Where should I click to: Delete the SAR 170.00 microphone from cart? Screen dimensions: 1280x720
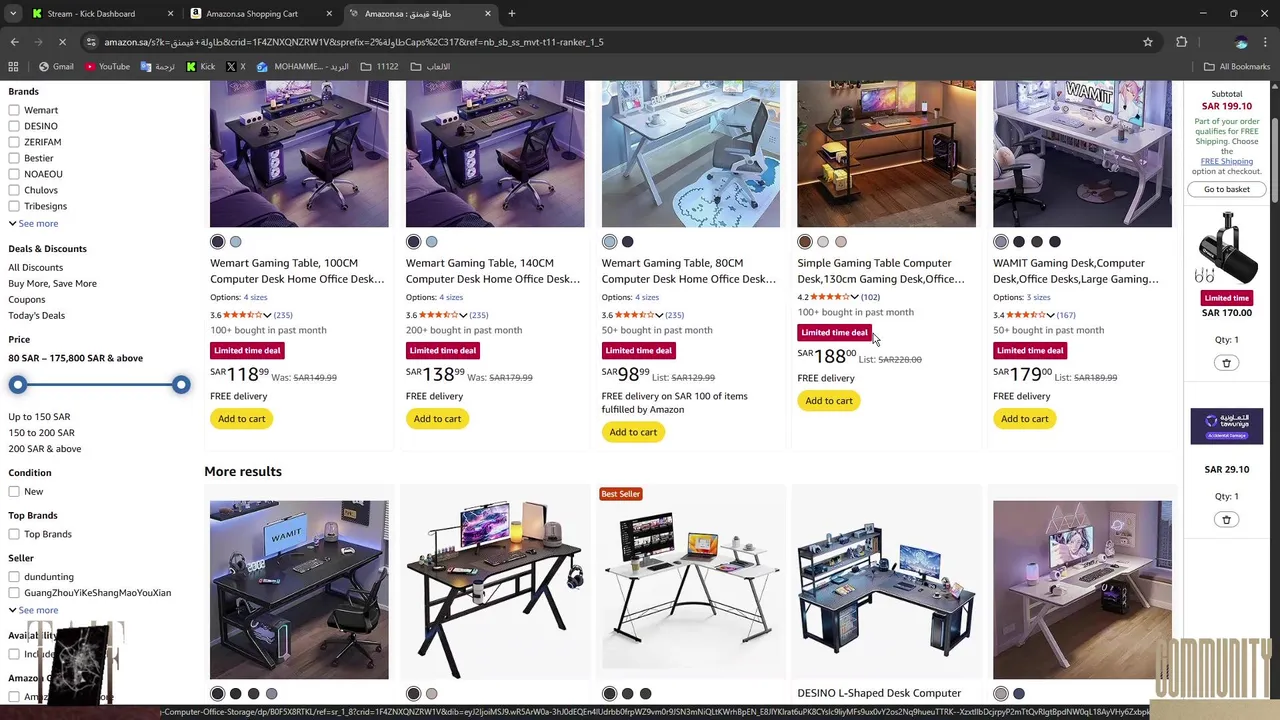point(1226,363)
